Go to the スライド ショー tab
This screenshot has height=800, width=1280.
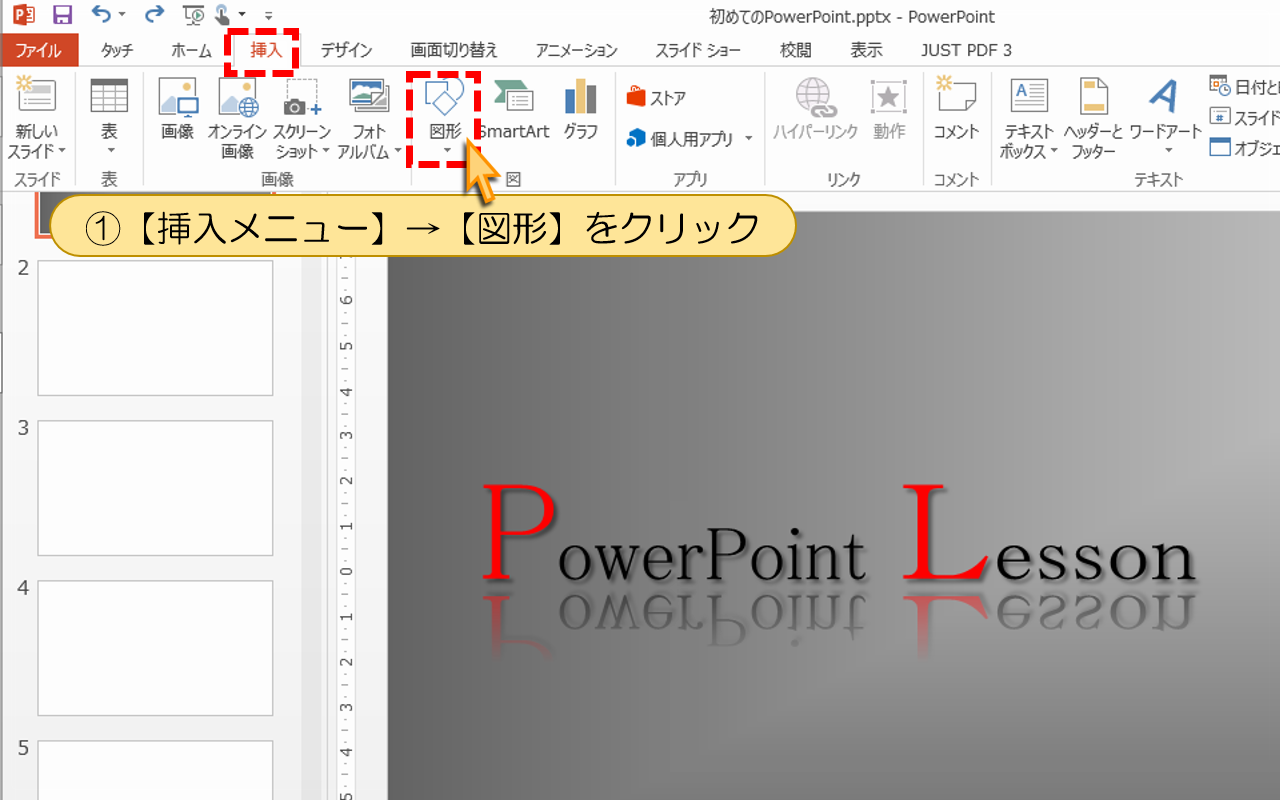coord(698,50)
